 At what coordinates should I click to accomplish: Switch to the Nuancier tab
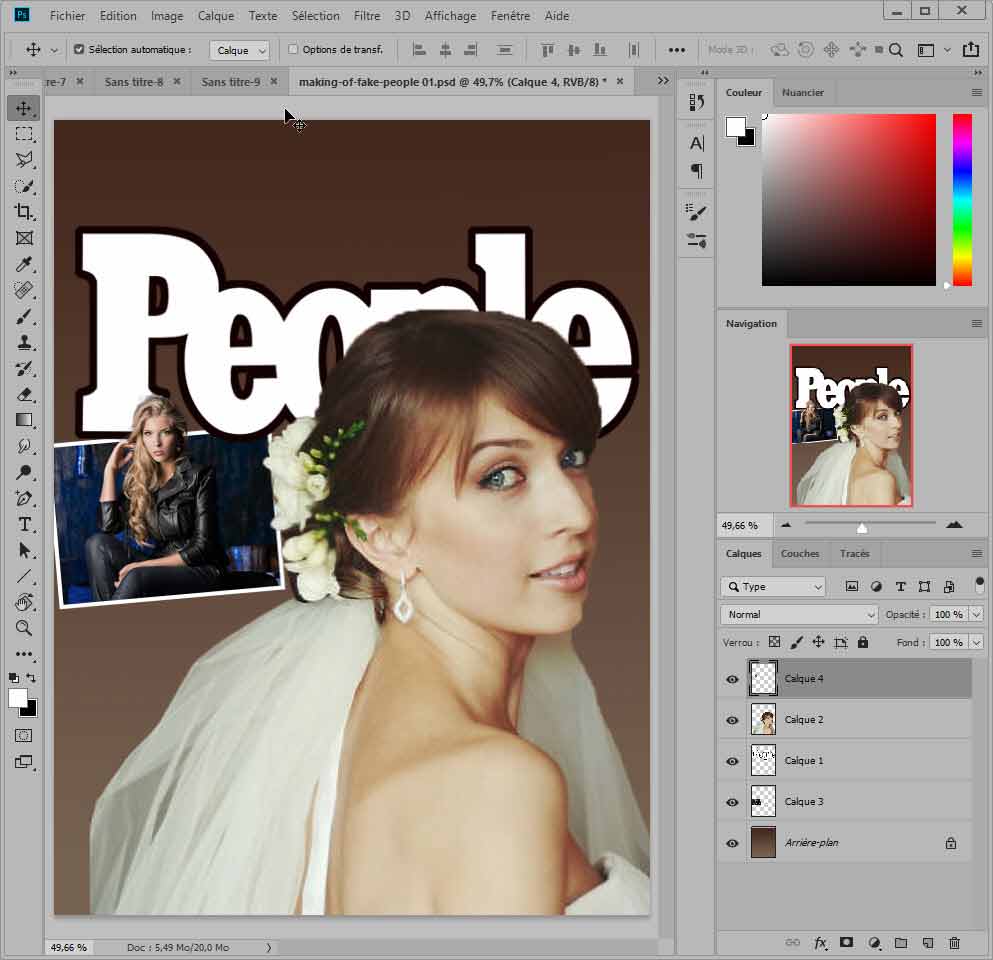pos(802,92)
